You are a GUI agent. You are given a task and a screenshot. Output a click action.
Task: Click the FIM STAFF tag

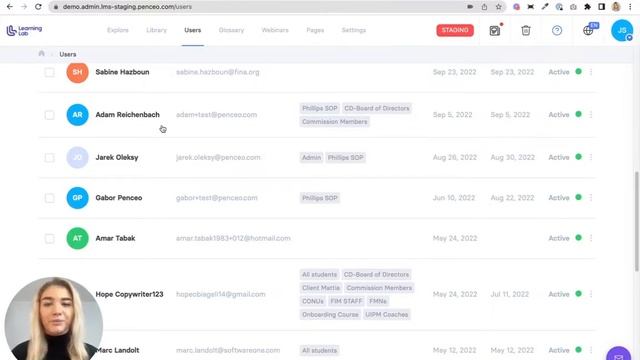click(x=346, y=301)
